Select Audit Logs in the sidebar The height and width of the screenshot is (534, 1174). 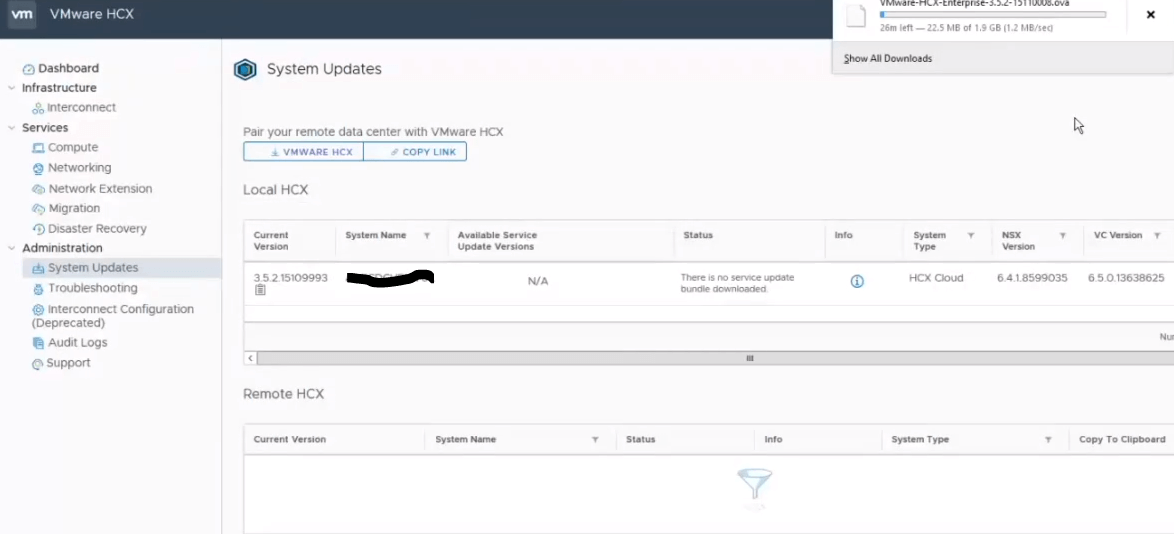(77, 342)
